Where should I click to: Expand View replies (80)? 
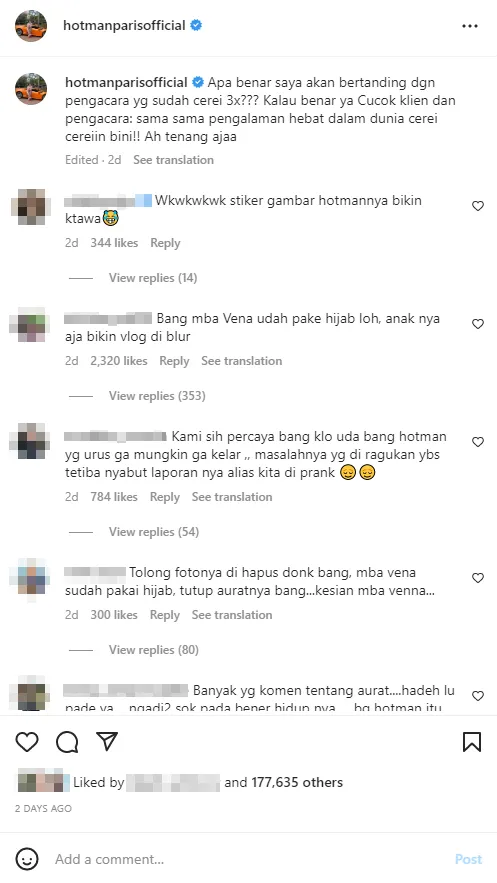154,650
